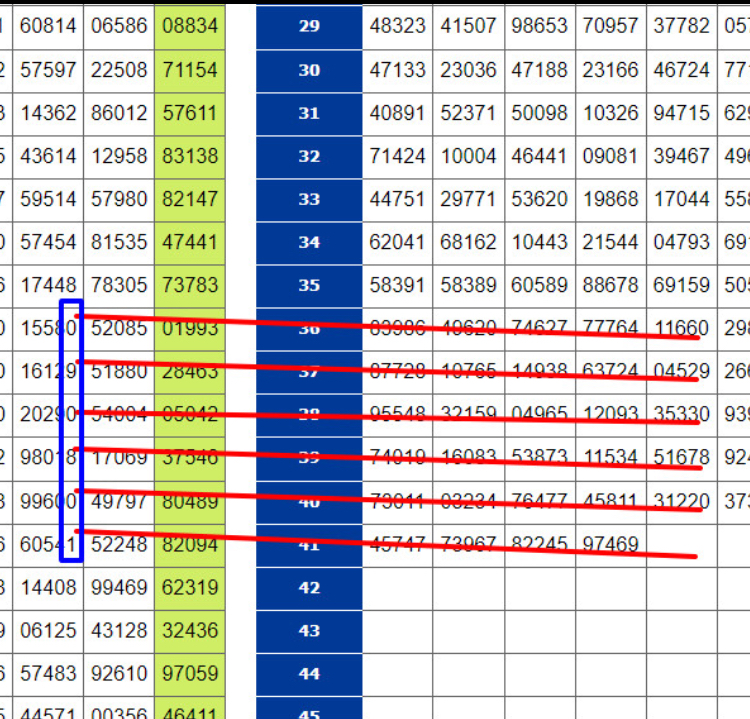The height and width of the screenshot is (719, 750).
Task: Click row header 42
Action: 309,588
